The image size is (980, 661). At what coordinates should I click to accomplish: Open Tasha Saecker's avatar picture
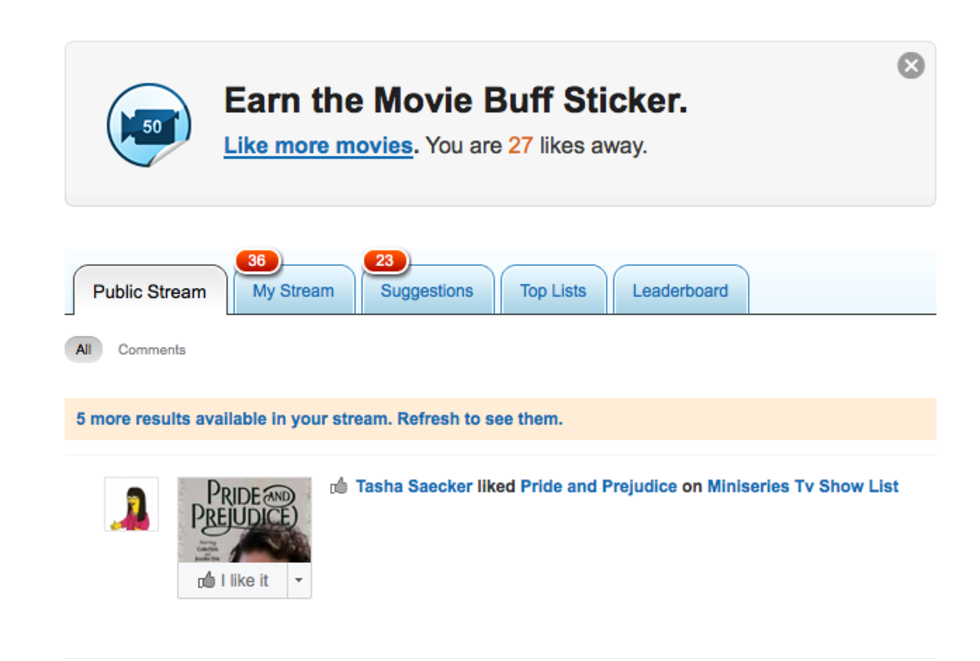coord(131,504)
